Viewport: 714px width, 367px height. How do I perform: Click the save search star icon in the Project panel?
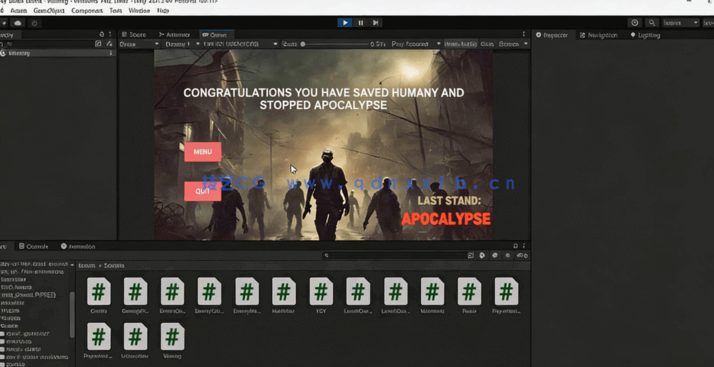(x=508, y=256)
